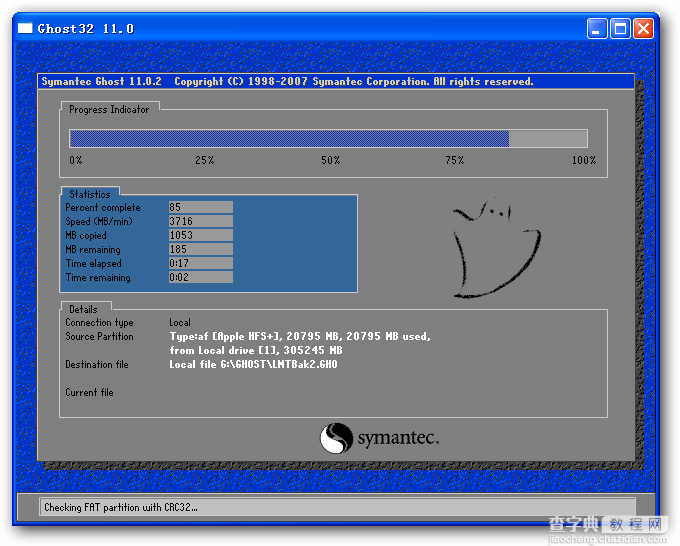Click the Connection type label
680x546 pixels.
coord(99,322)
